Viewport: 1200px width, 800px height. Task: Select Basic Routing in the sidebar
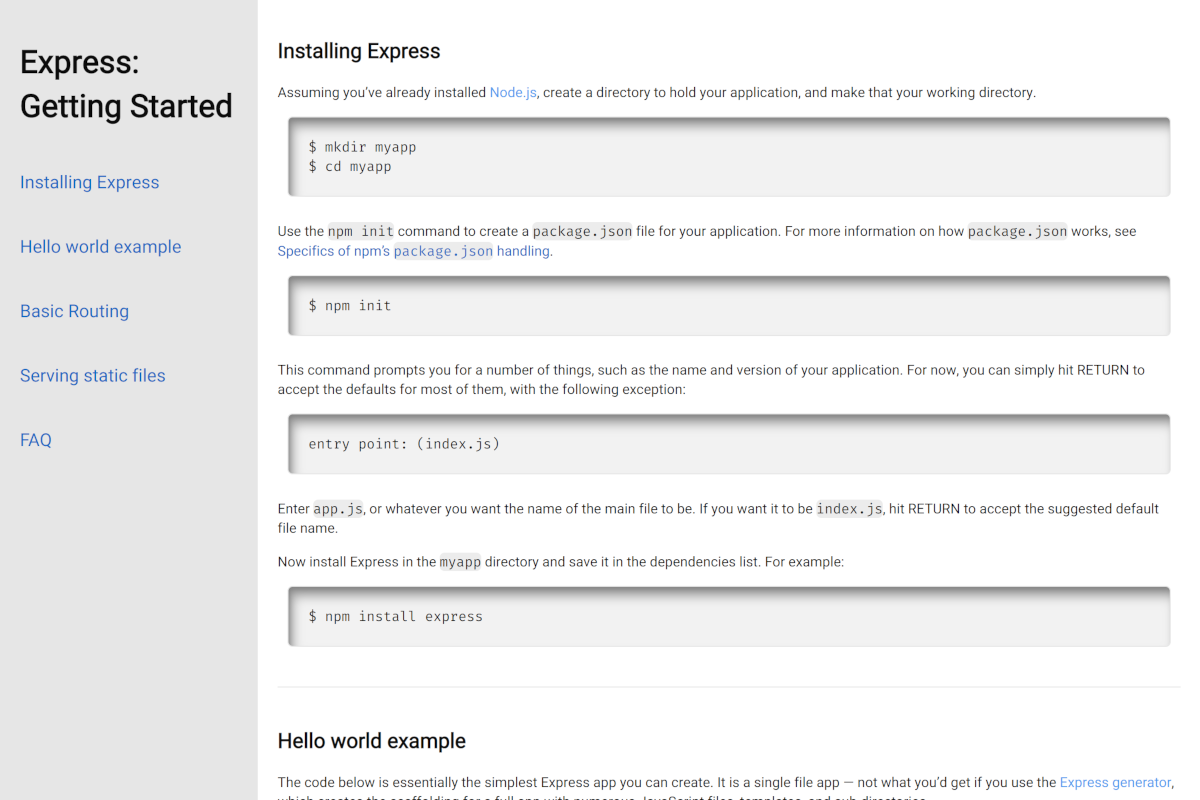click(x=74, y=311)
